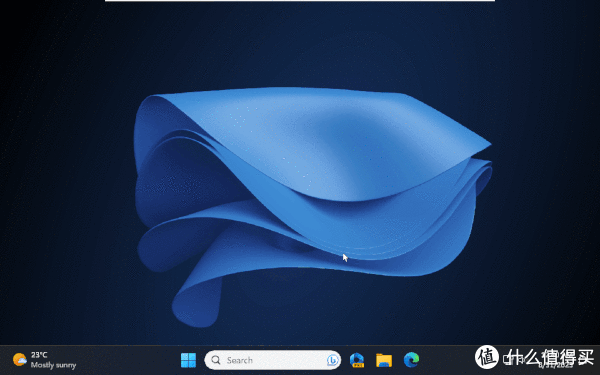Viewport: 600px width, 375px height.
Task: Open the Windows Start menu
Action: click(188, 360)
